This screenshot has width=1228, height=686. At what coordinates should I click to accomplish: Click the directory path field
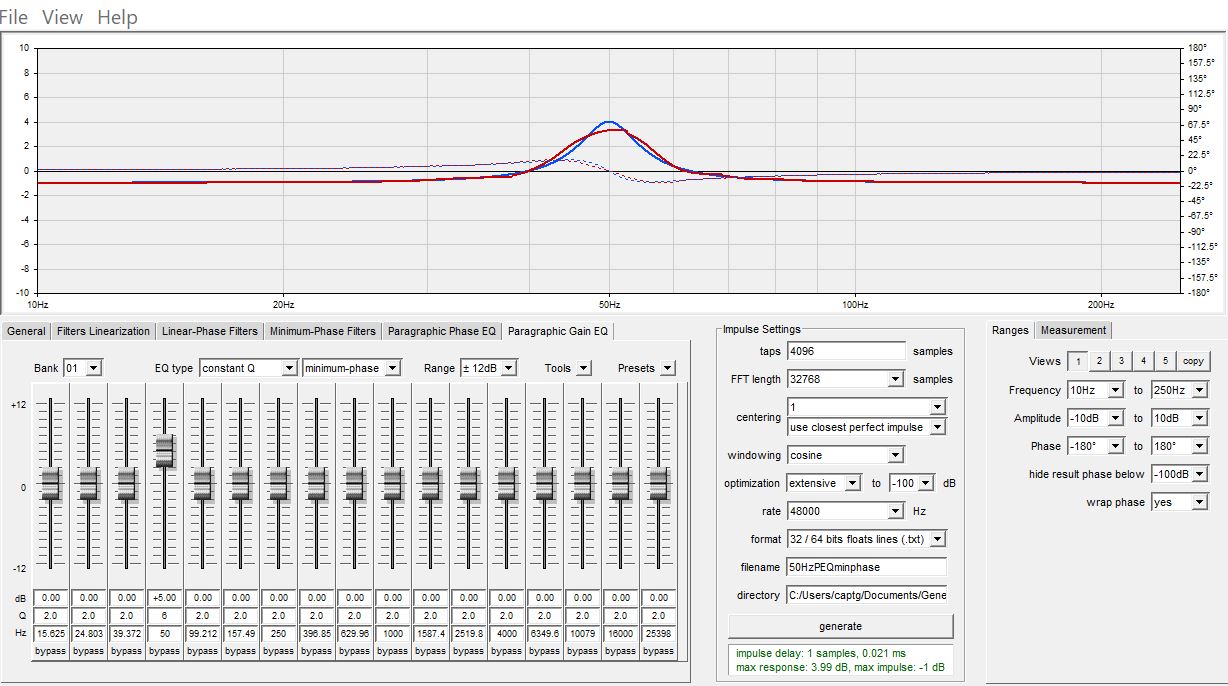(866, 595)
